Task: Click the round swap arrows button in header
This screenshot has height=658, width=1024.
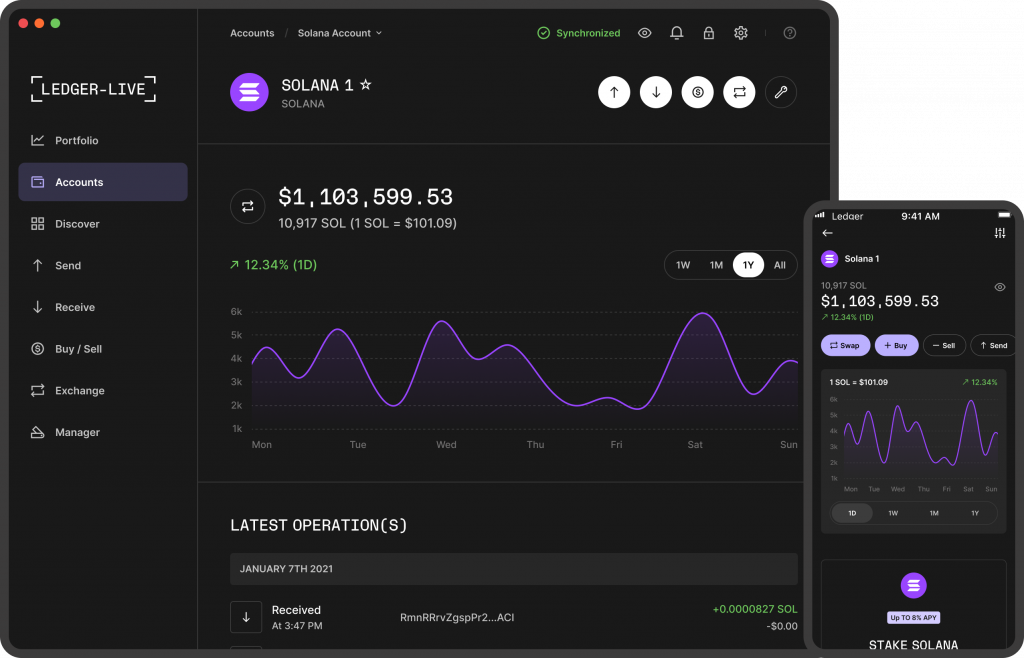Action: [x=739, y=93]
